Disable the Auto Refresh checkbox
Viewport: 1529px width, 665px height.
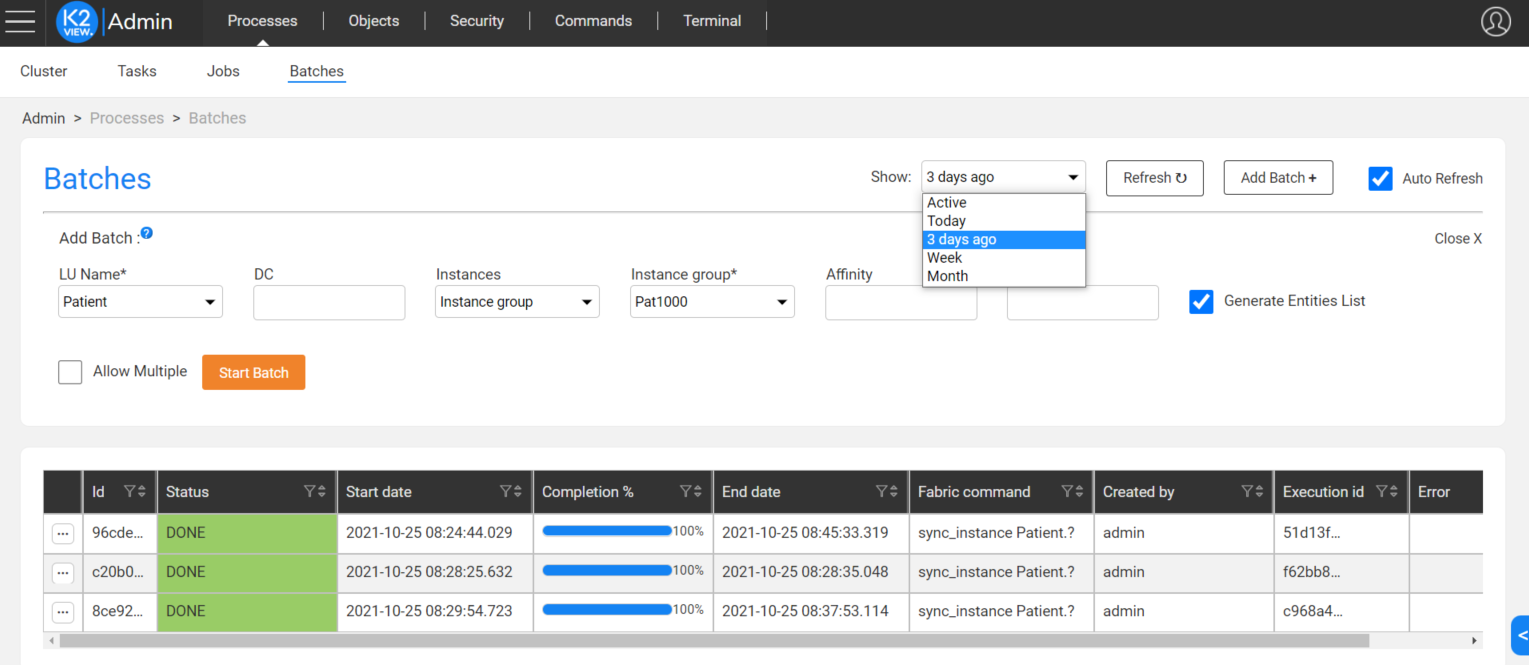[1380, 179]
